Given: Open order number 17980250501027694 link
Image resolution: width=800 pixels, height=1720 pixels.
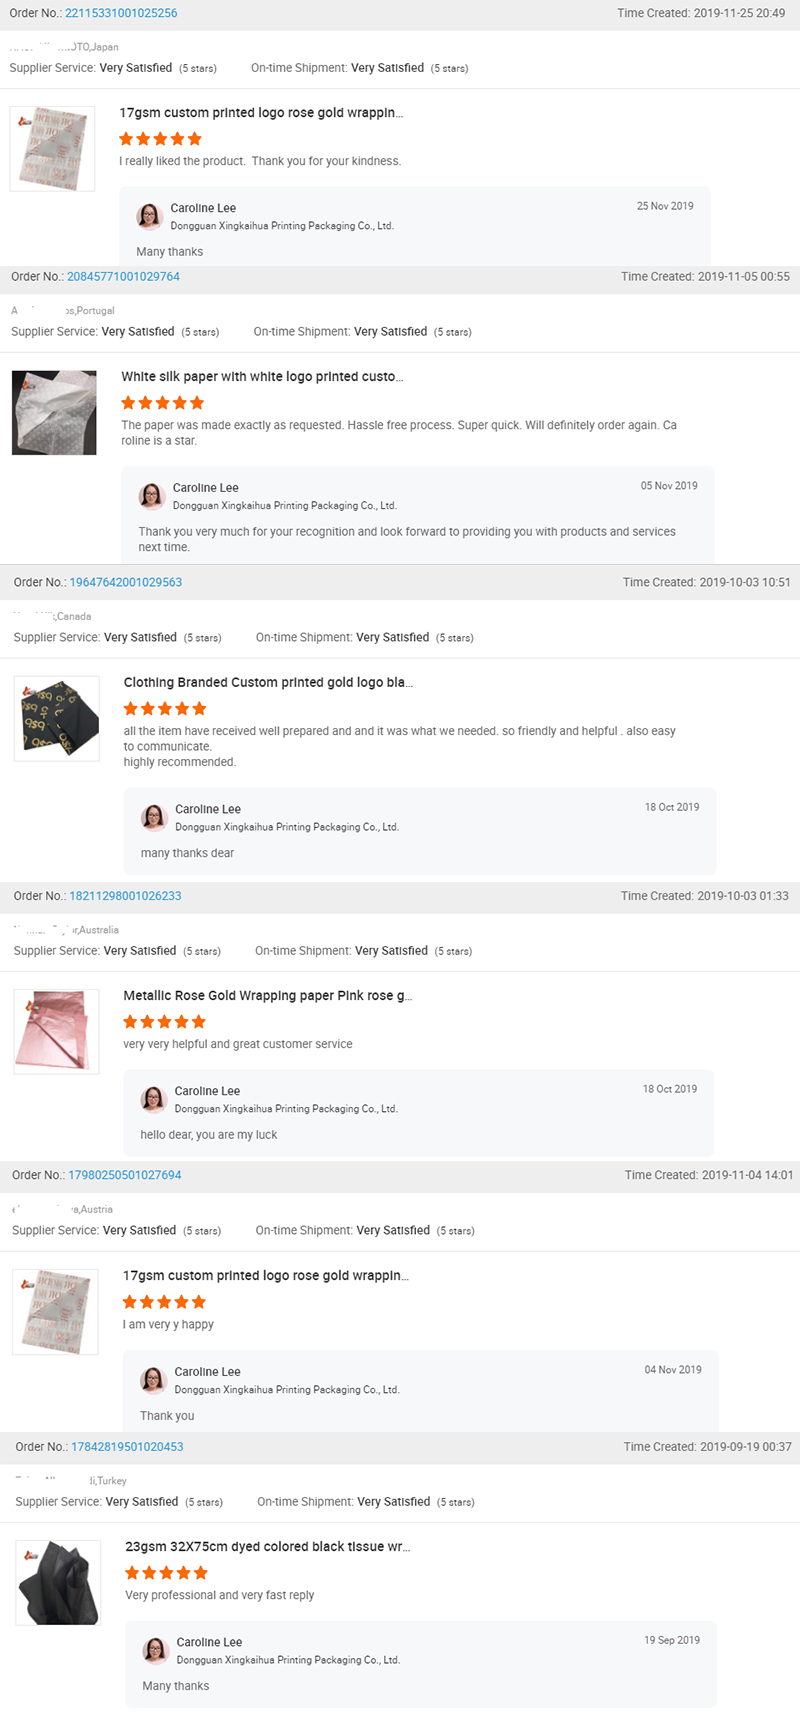Looking at the screenshot, I should [124, 1175].
